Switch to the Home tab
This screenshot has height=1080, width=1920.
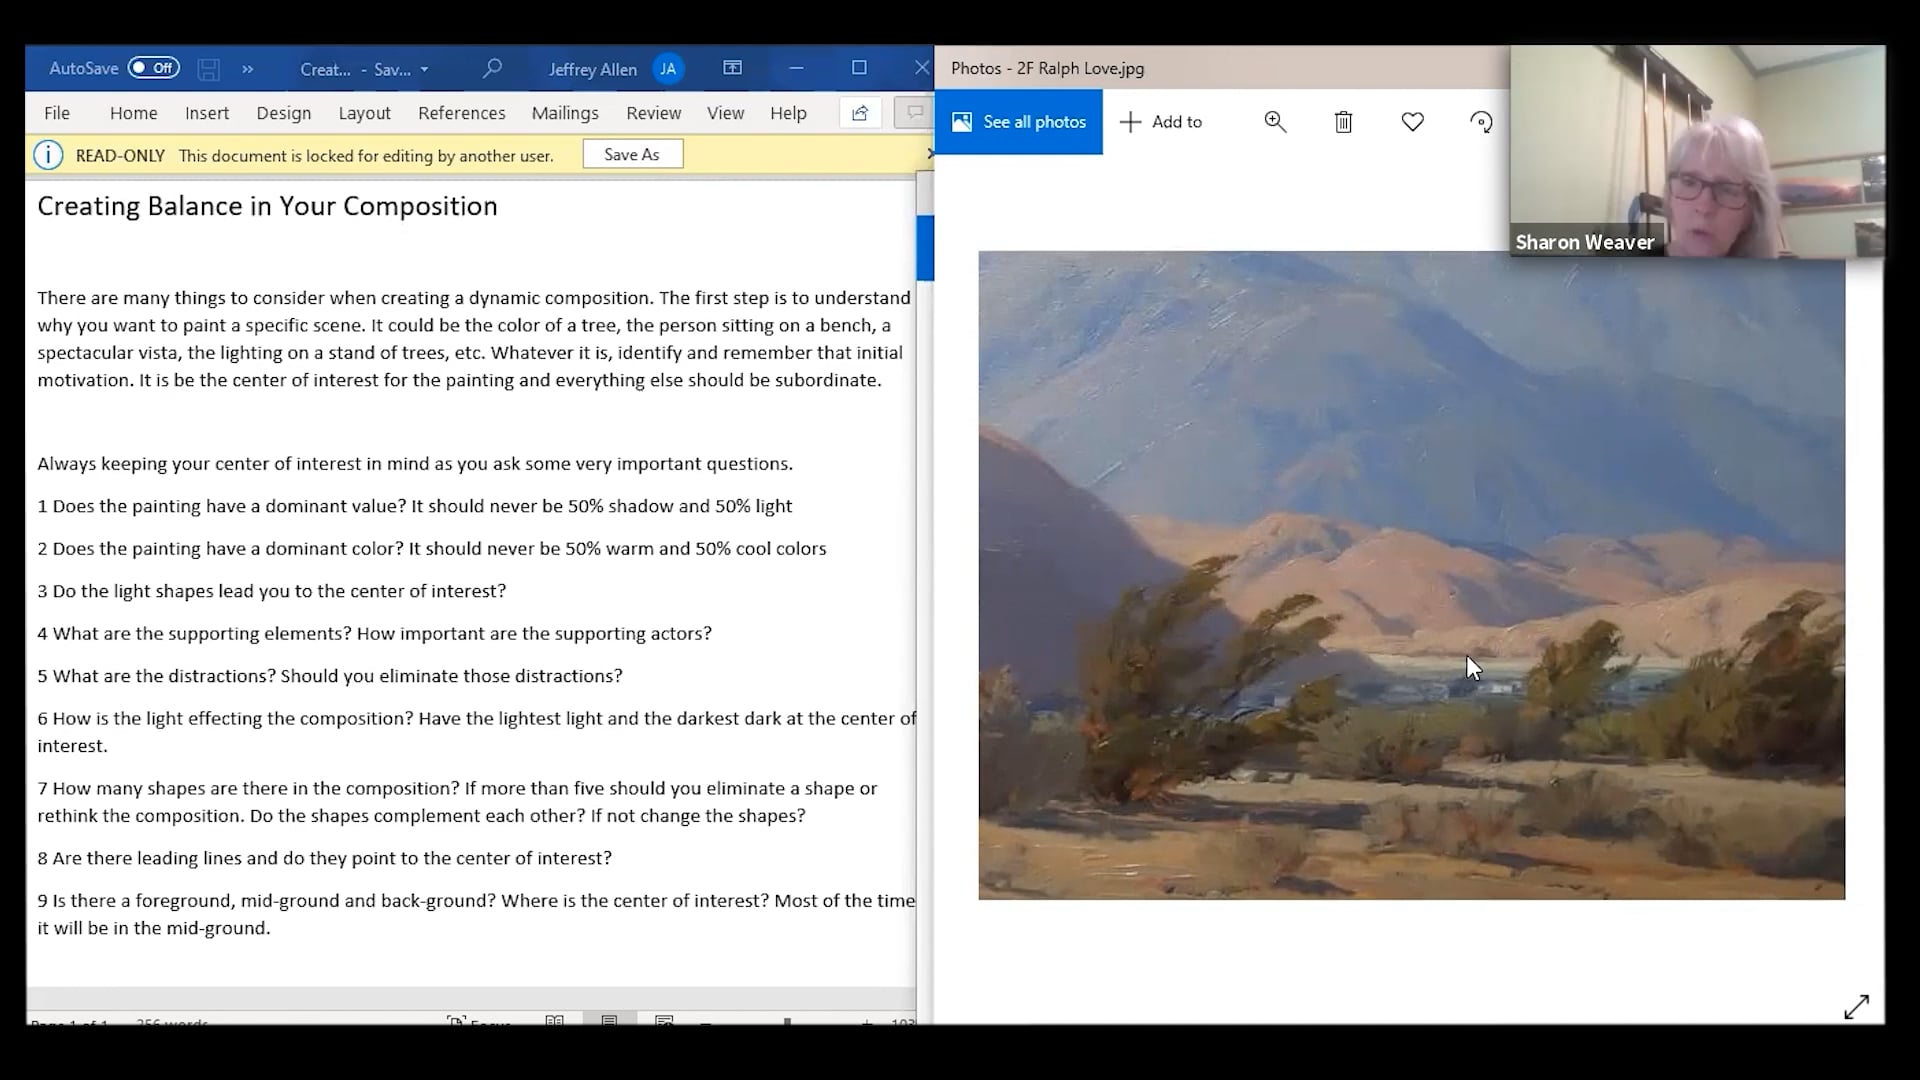tap(133, 113)
